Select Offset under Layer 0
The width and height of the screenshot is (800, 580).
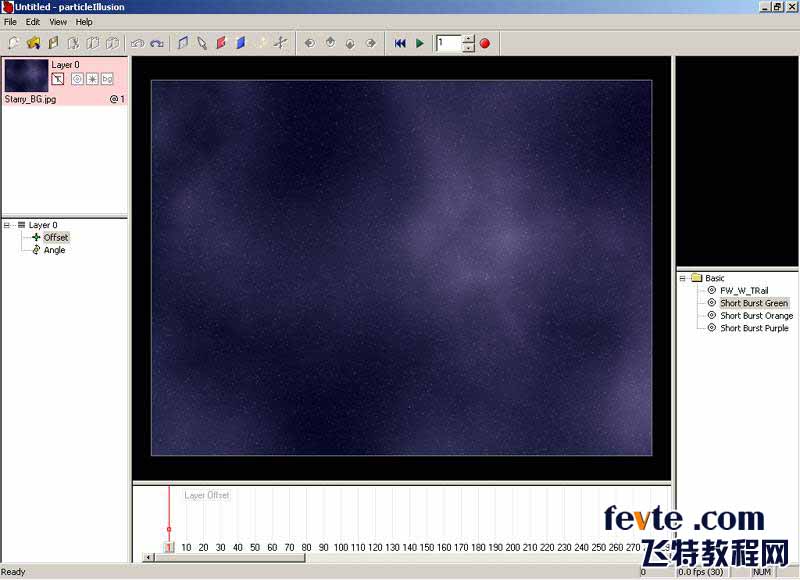53,237
